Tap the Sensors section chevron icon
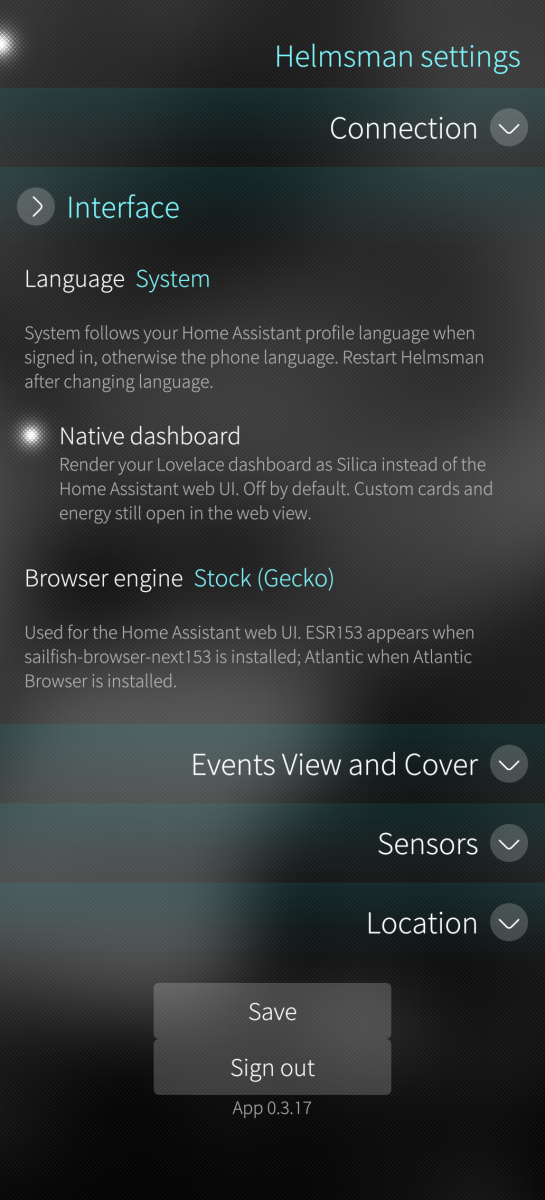 coord(509,844)
